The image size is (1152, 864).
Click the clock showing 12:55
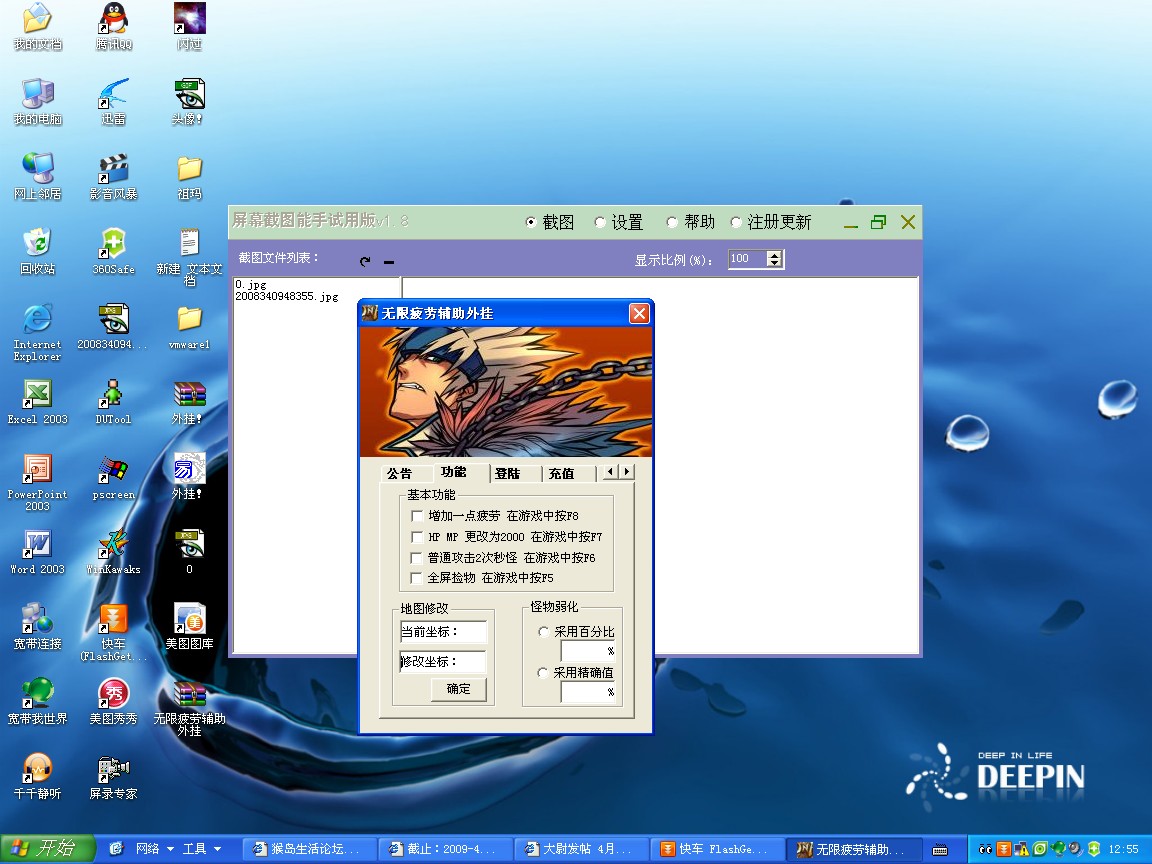tap(1123, 849)
